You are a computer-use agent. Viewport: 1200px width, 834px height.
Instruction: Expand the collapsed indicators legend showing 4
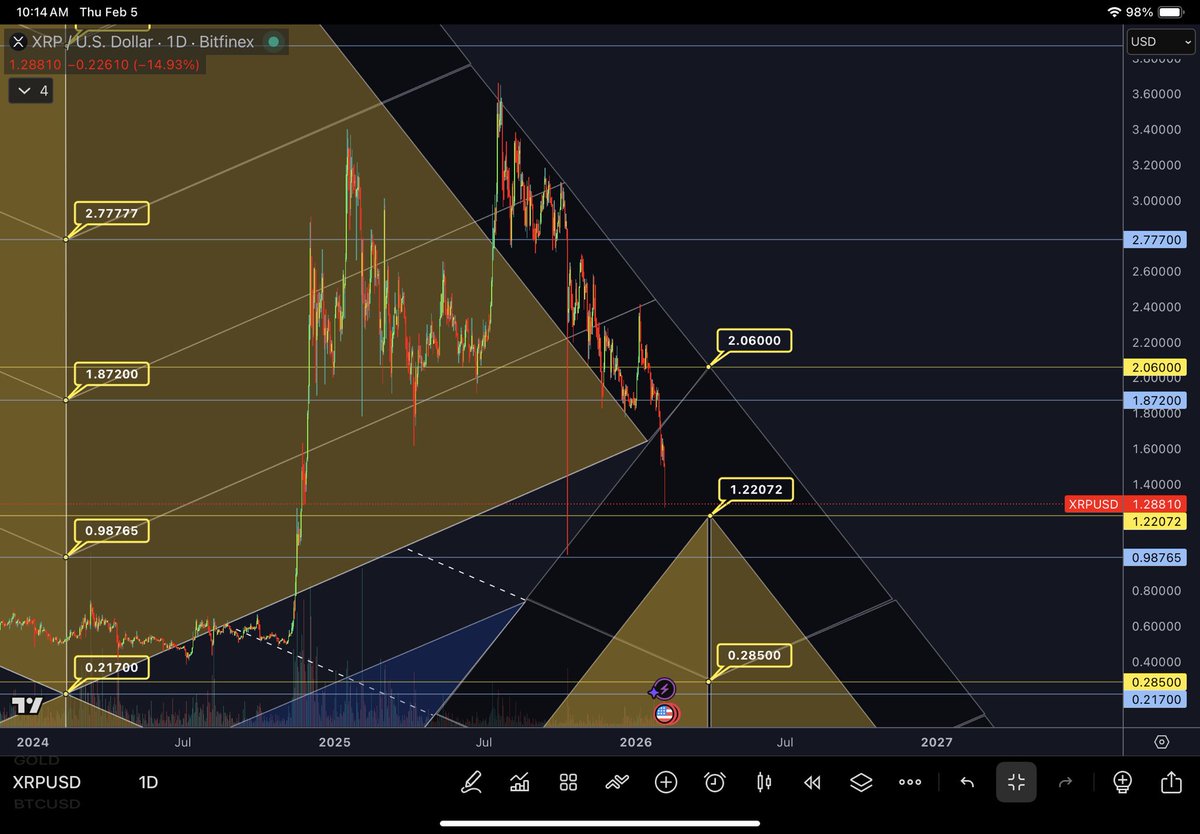(x=31, y=91)
